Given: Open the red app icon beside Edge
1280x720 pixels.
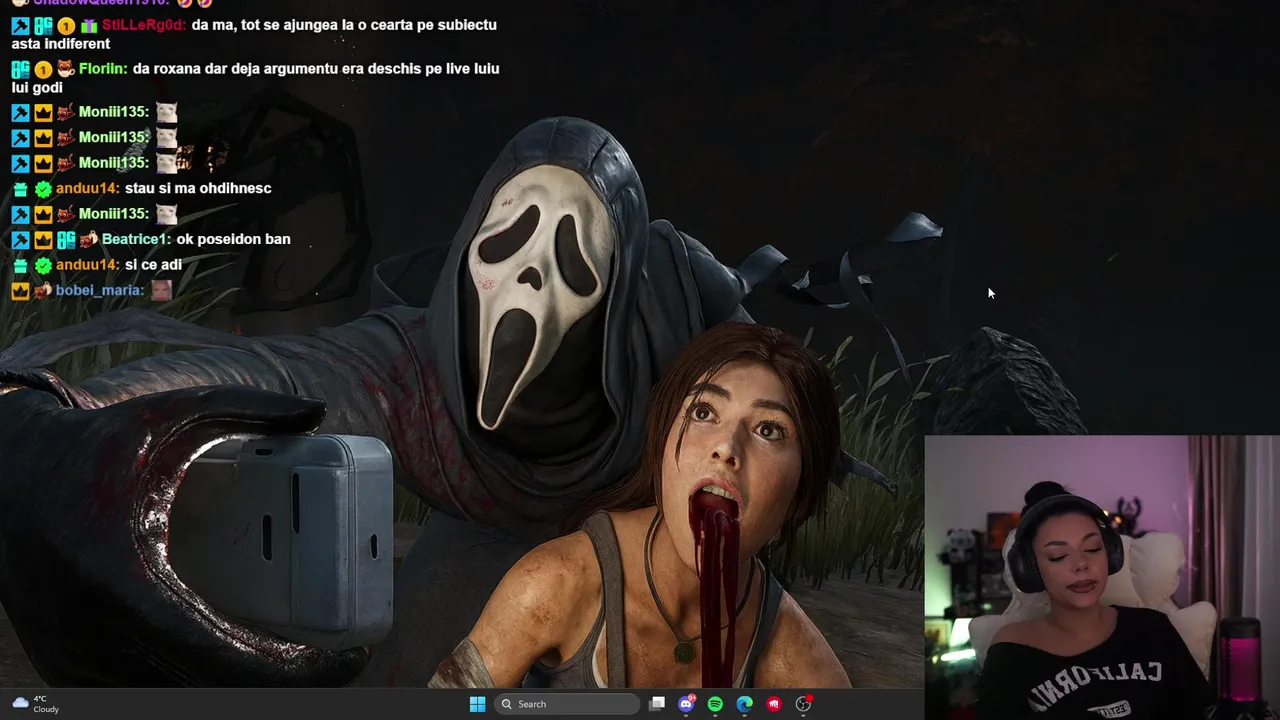Looking at the screenshot, I should (x=774, y=704).
